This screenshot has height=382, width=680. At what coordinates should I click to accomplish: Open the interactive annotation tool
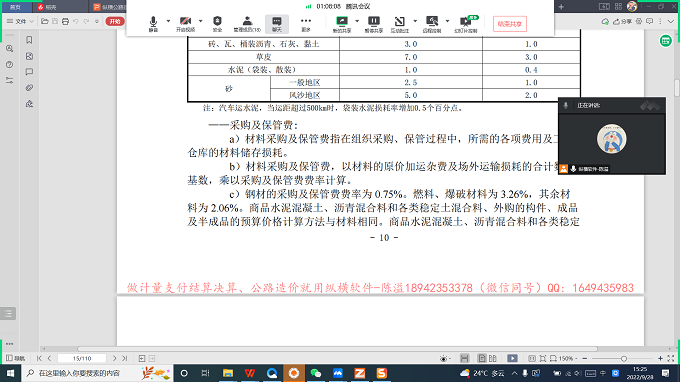point(399,24)
